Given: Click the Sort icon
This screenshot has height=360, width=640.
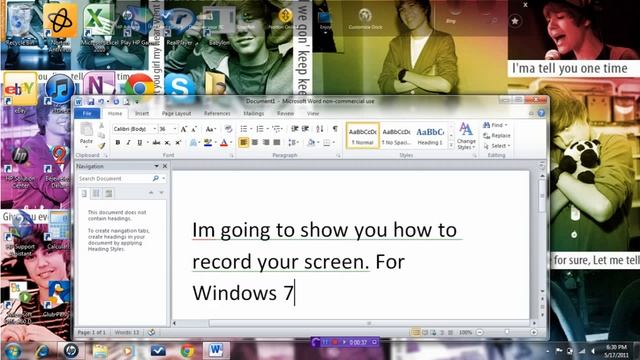Looking at the screenshot, I should tap(320, 129).
